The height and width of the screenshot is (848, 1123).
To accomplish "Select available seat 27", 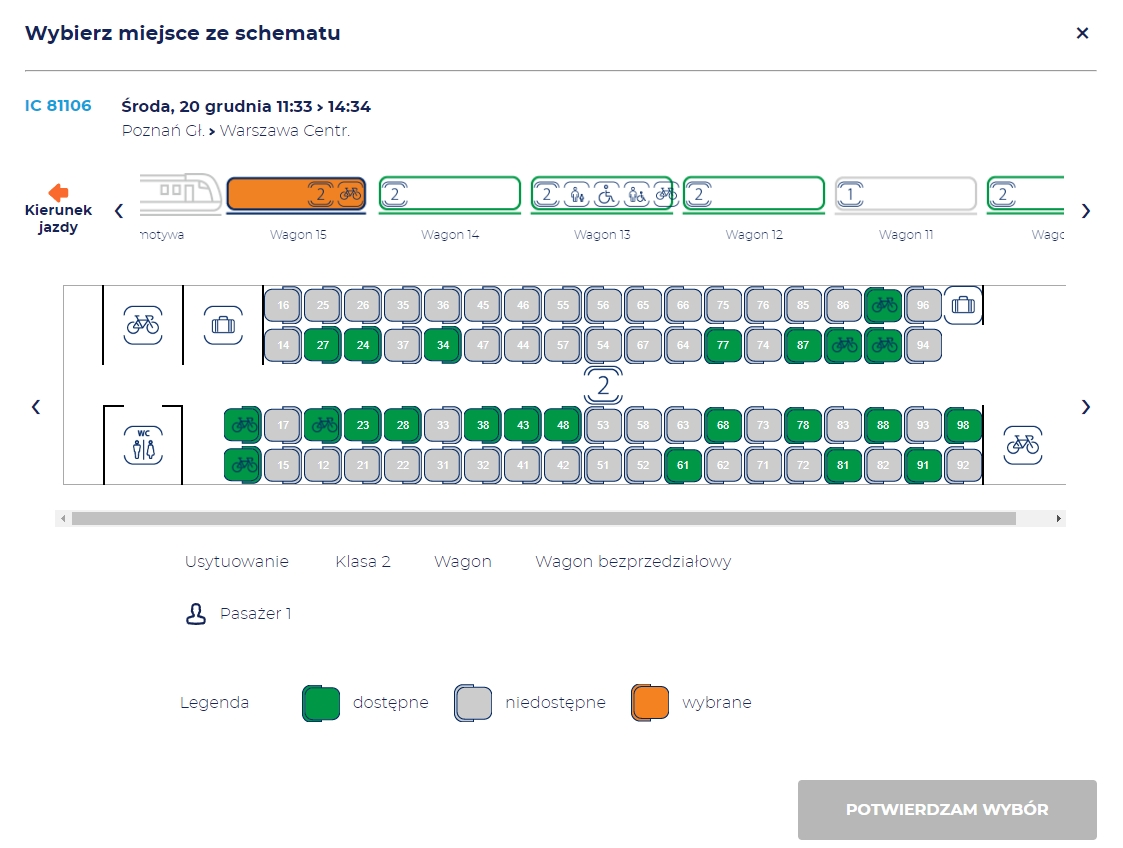I will pyautogui.click(x=322, y=345).
